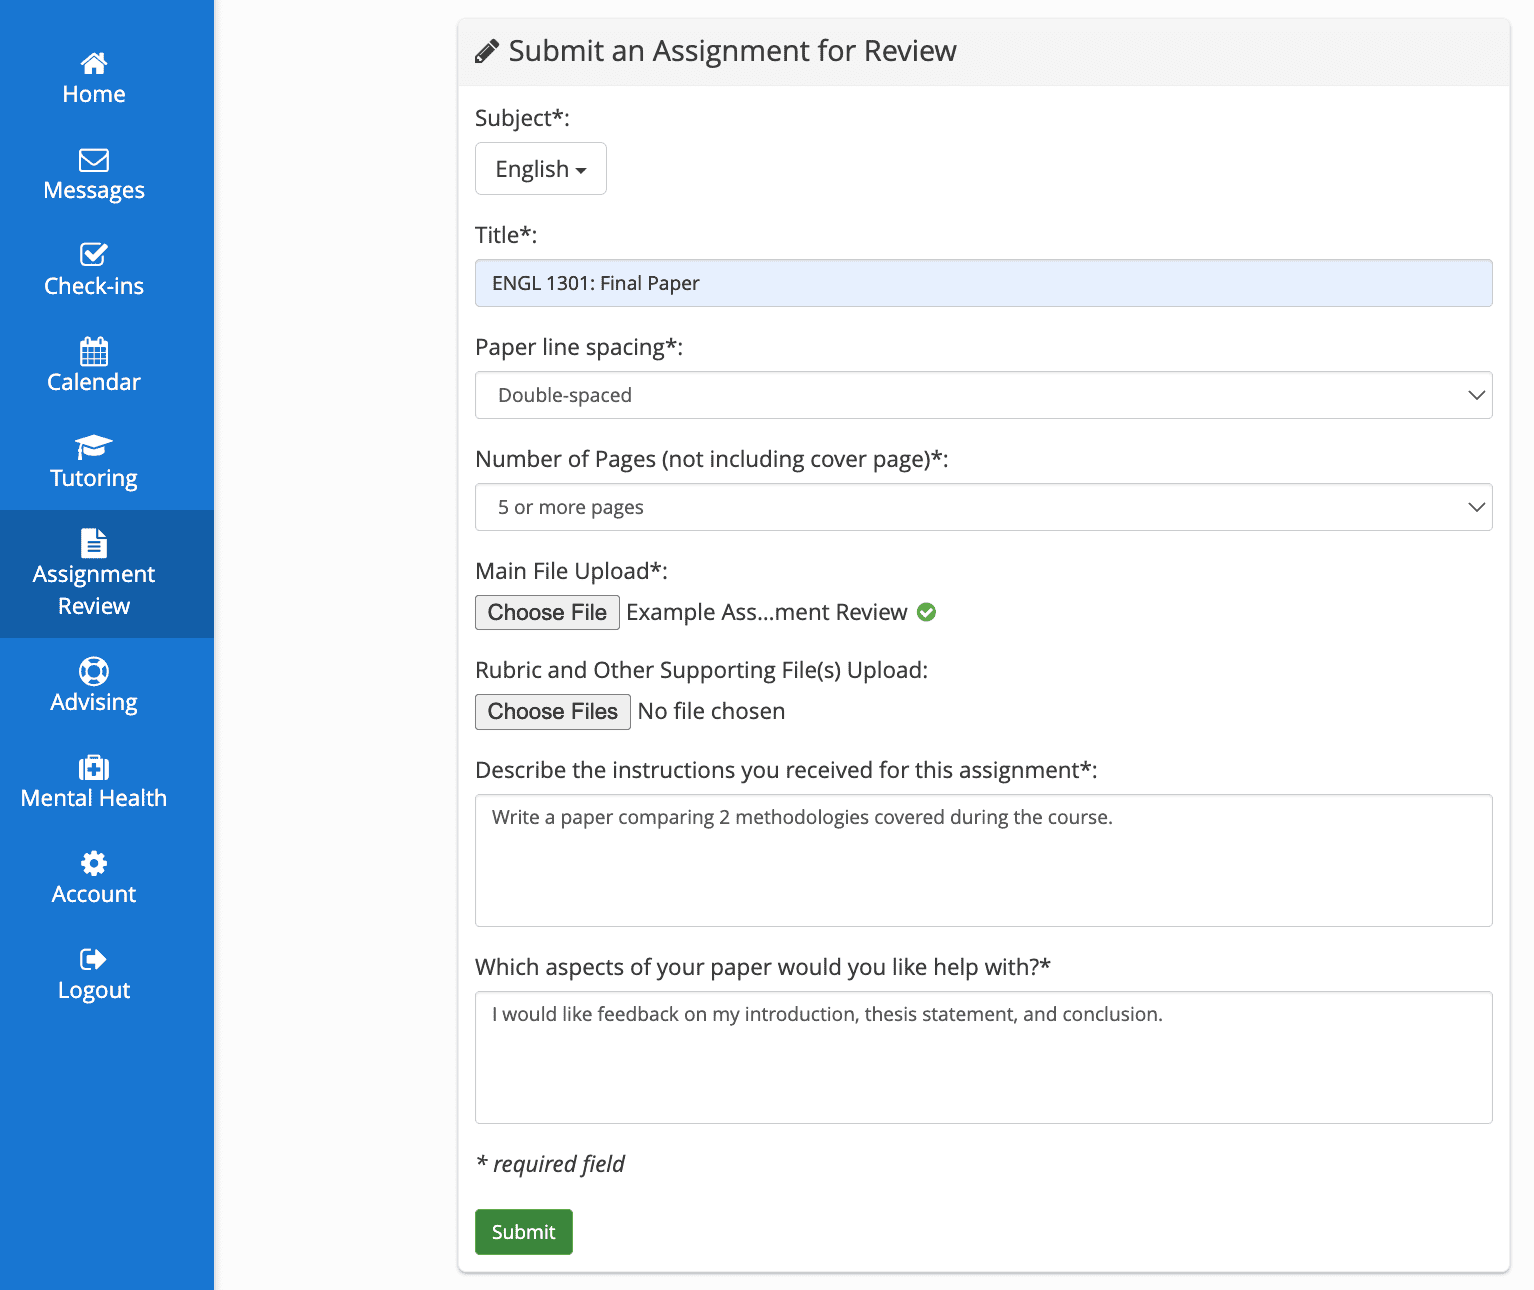
Task: Click into the Title text field
Action: tap(983, 283)
